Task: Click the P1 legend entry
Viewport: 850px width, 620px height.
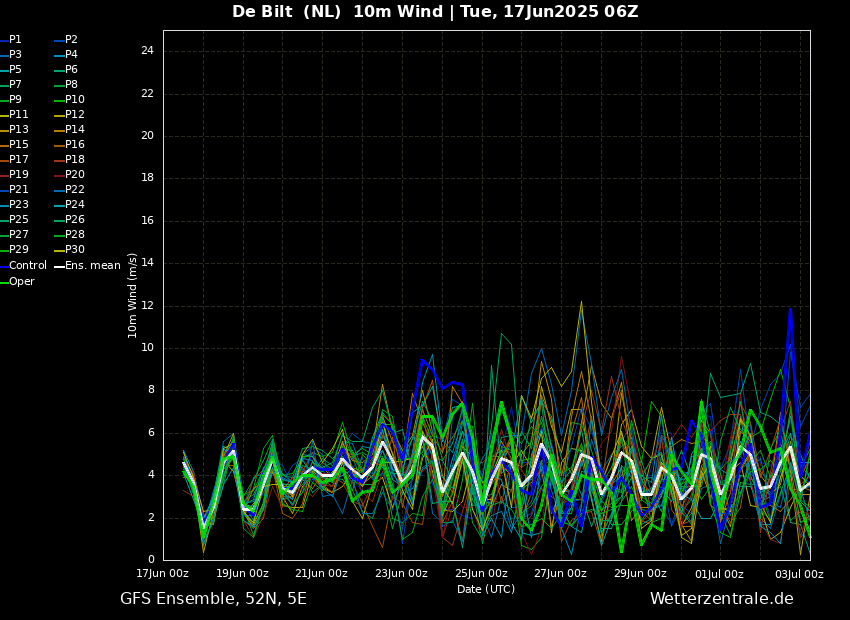Action: (x=15, y=40)
